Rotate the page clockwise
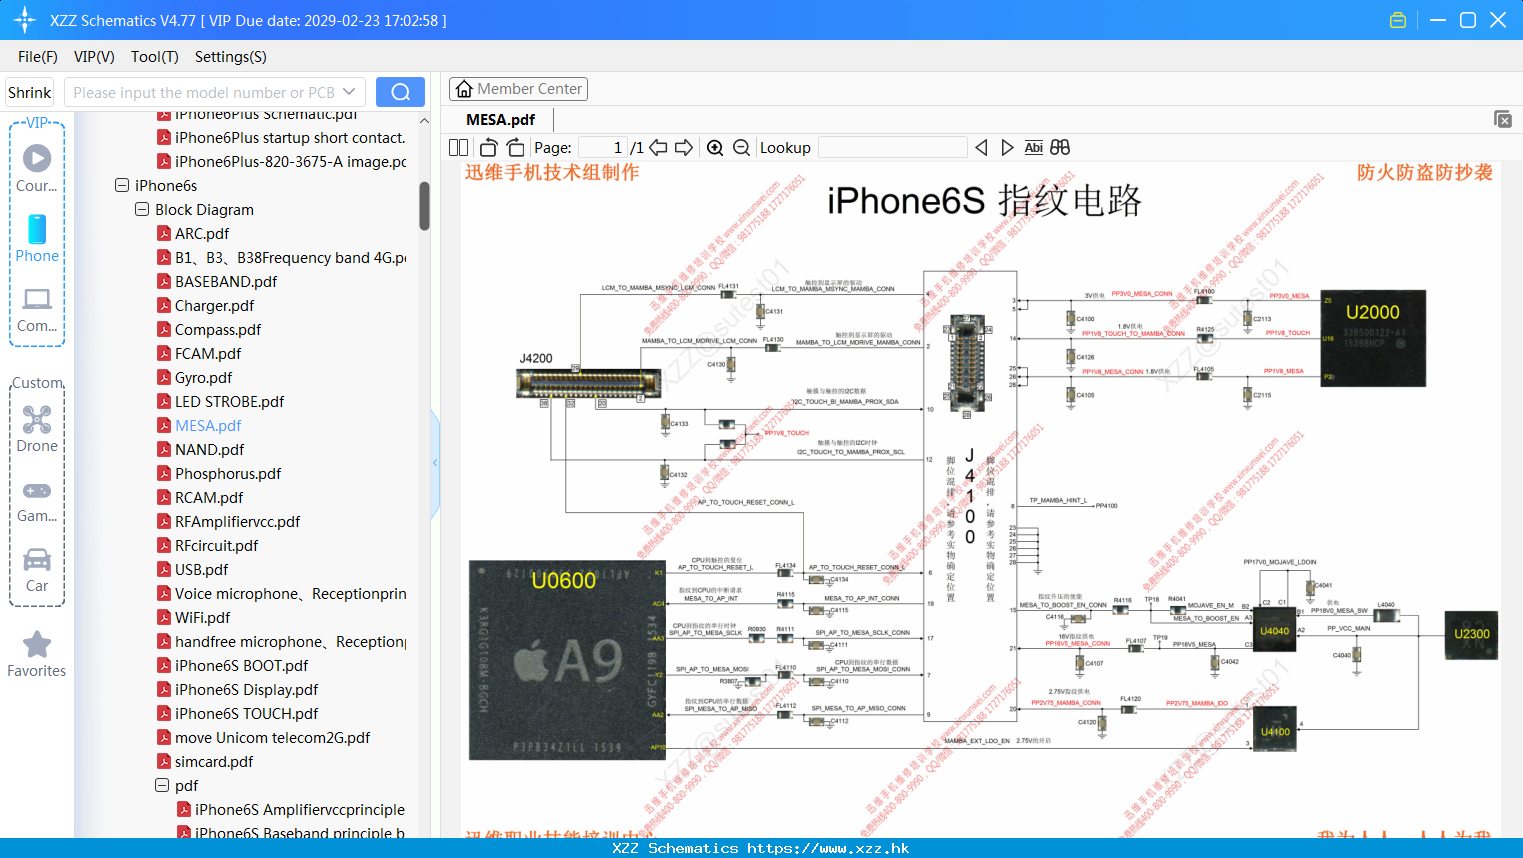 (x=515, y=147)
